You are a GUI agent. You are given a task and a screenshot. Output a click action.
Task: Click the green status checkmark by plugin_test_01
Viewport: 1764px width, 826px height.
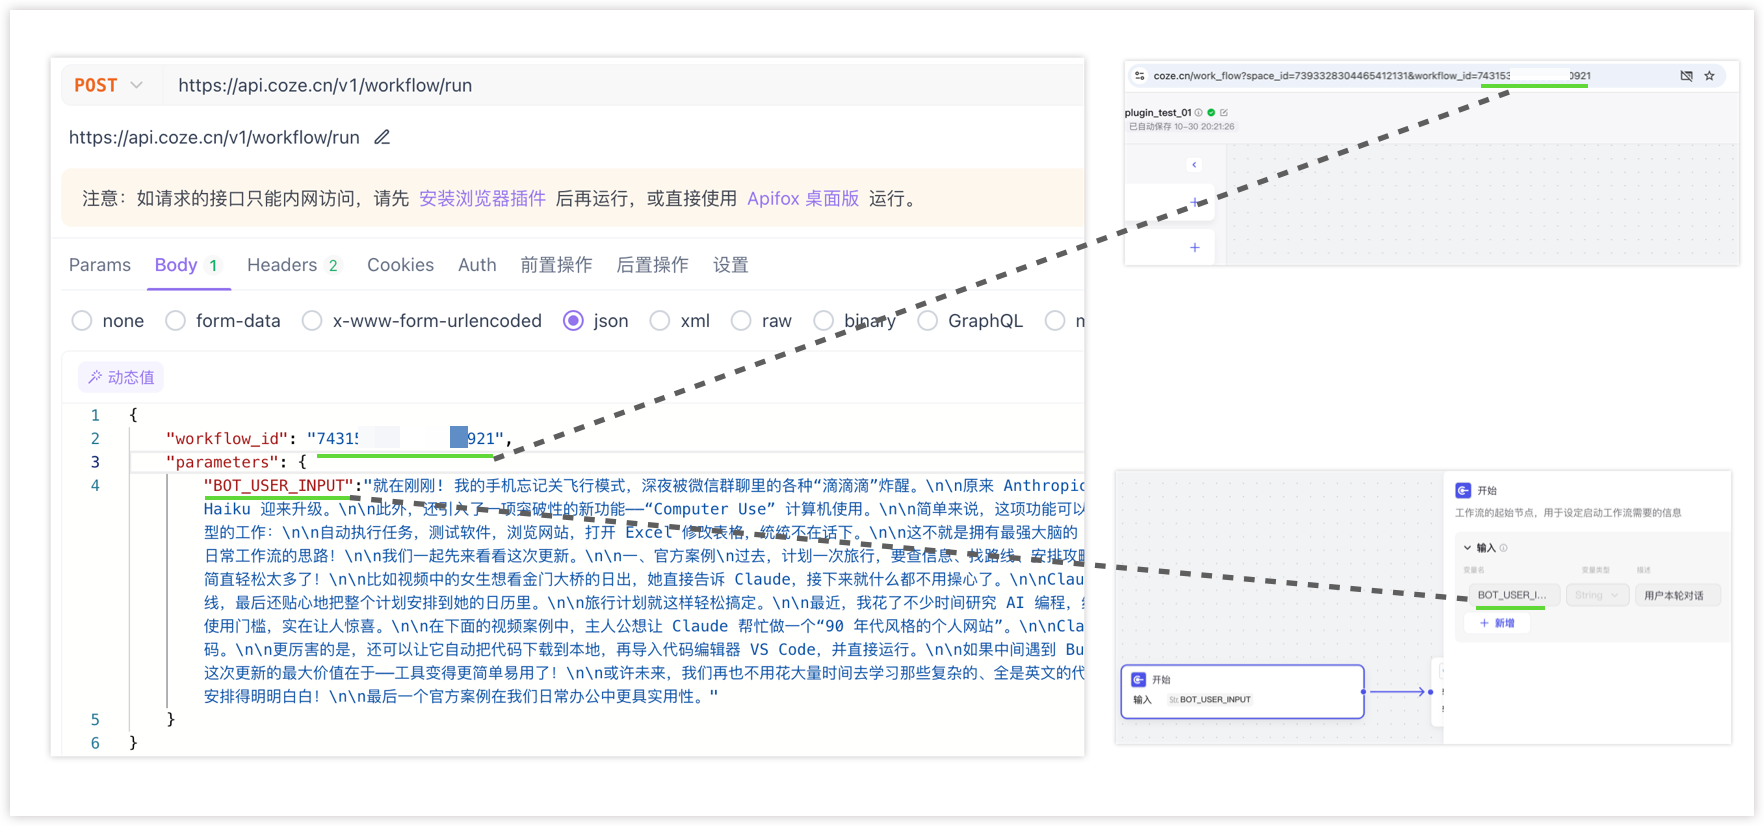[x=1211, y=113]
